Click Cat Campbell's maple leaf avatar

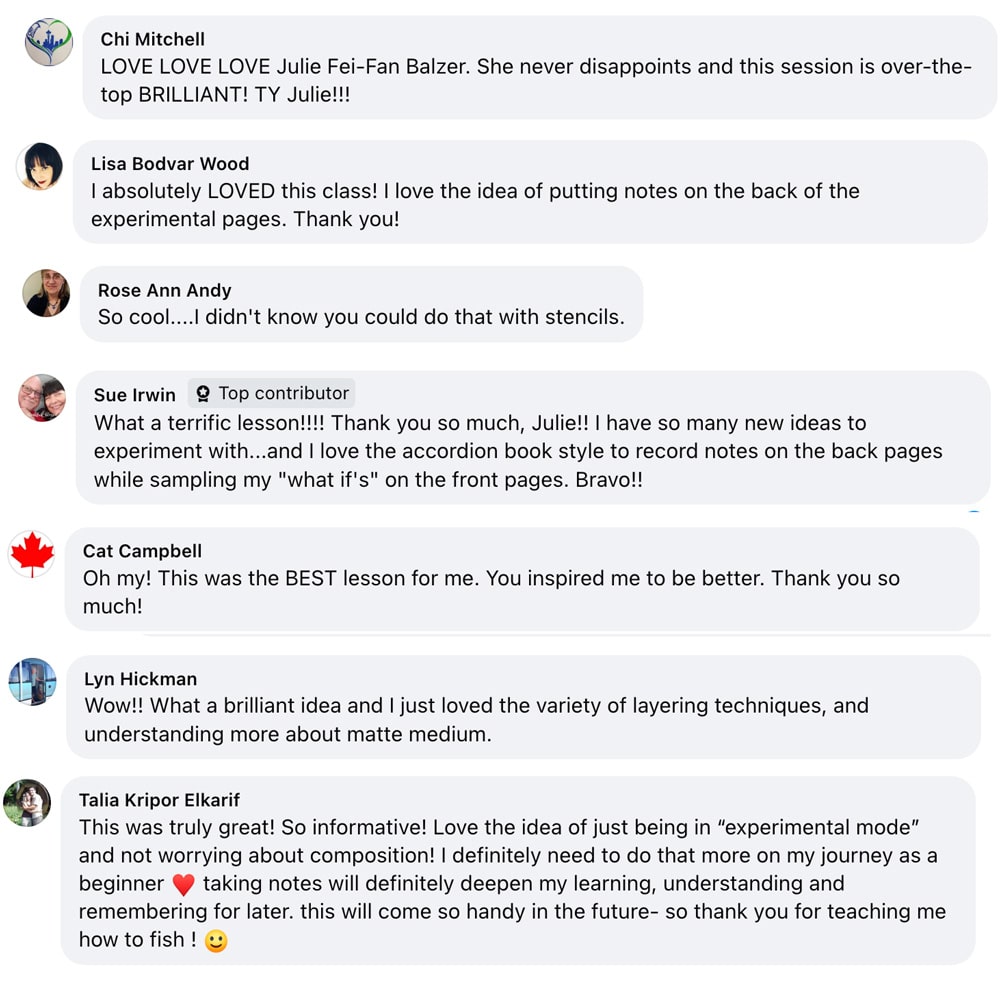(32, 554)
